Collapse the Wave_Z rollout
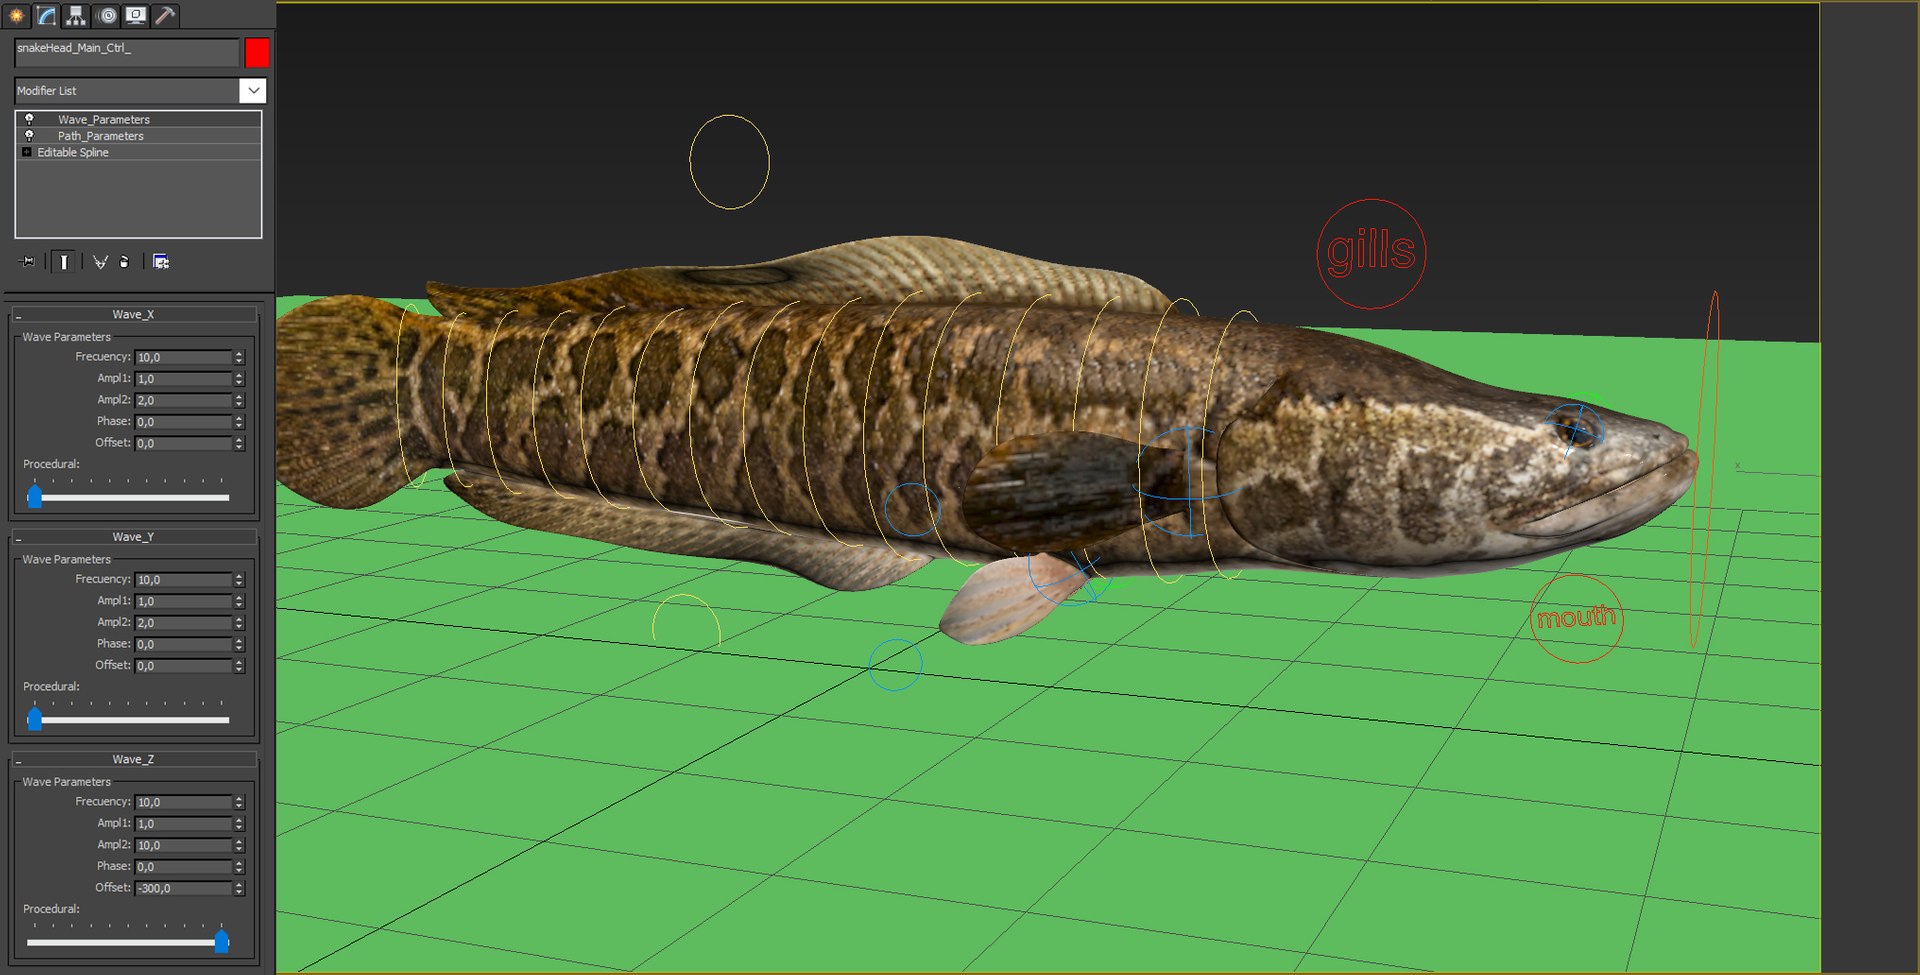Image resolution: width=1920 pixels, height=975 pixels. point(134,759)
